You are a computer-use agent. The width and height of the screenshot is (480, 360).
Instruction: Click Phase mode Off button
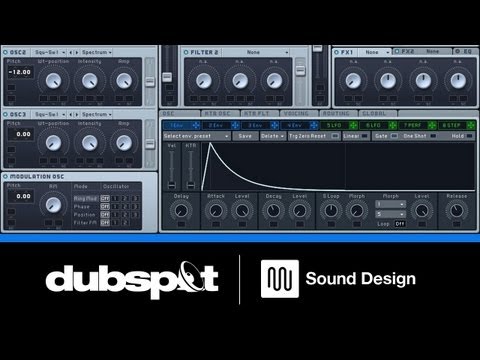(105, 207)
